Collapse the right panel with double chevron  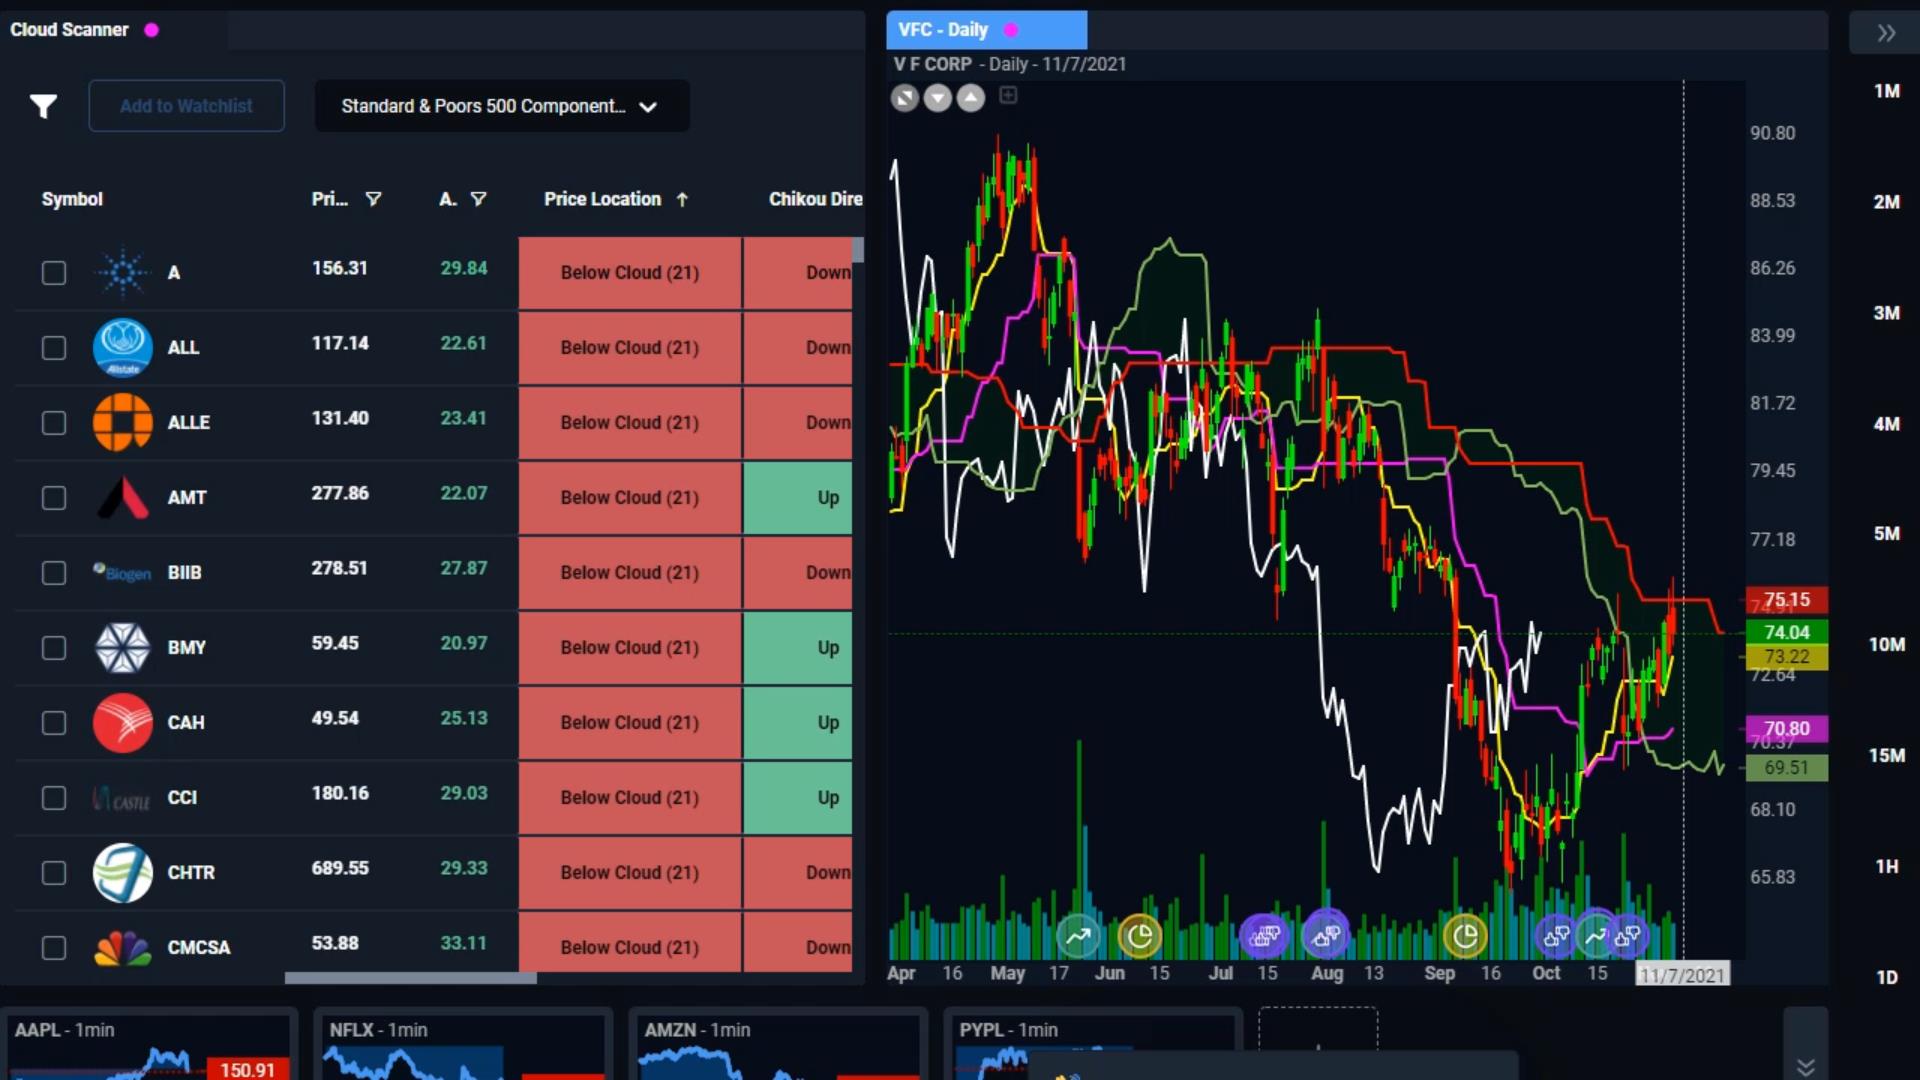(1886, 33)
